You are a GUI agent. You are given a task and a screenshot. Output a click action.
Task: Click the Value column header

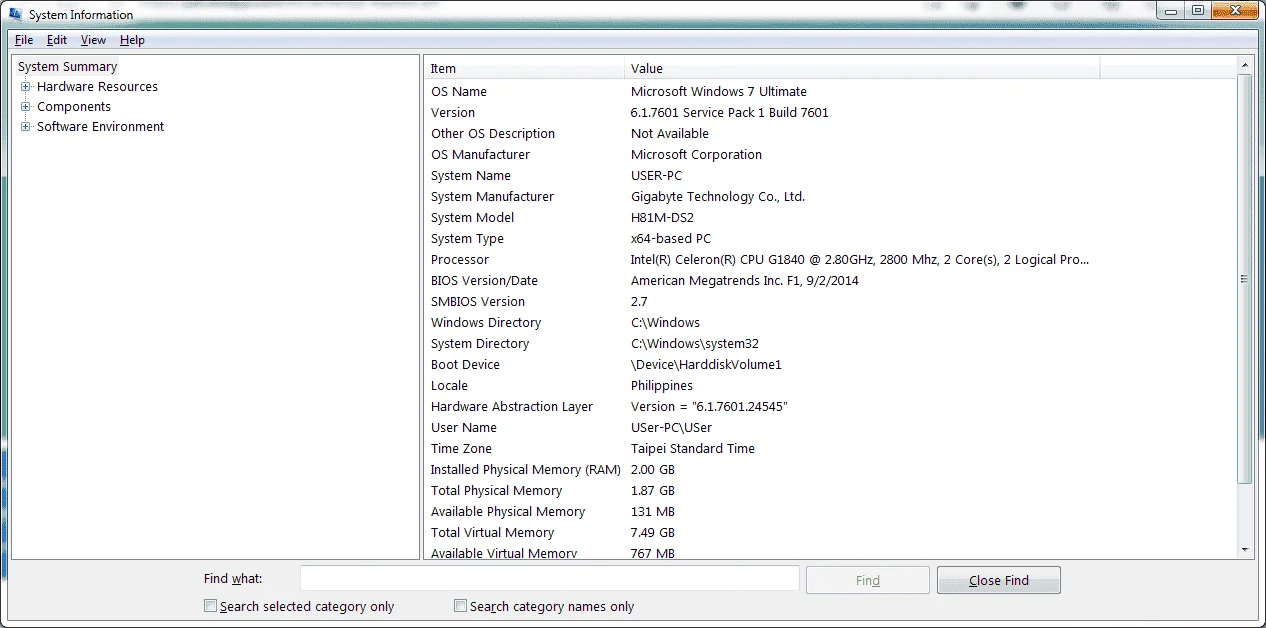point(862,68)
